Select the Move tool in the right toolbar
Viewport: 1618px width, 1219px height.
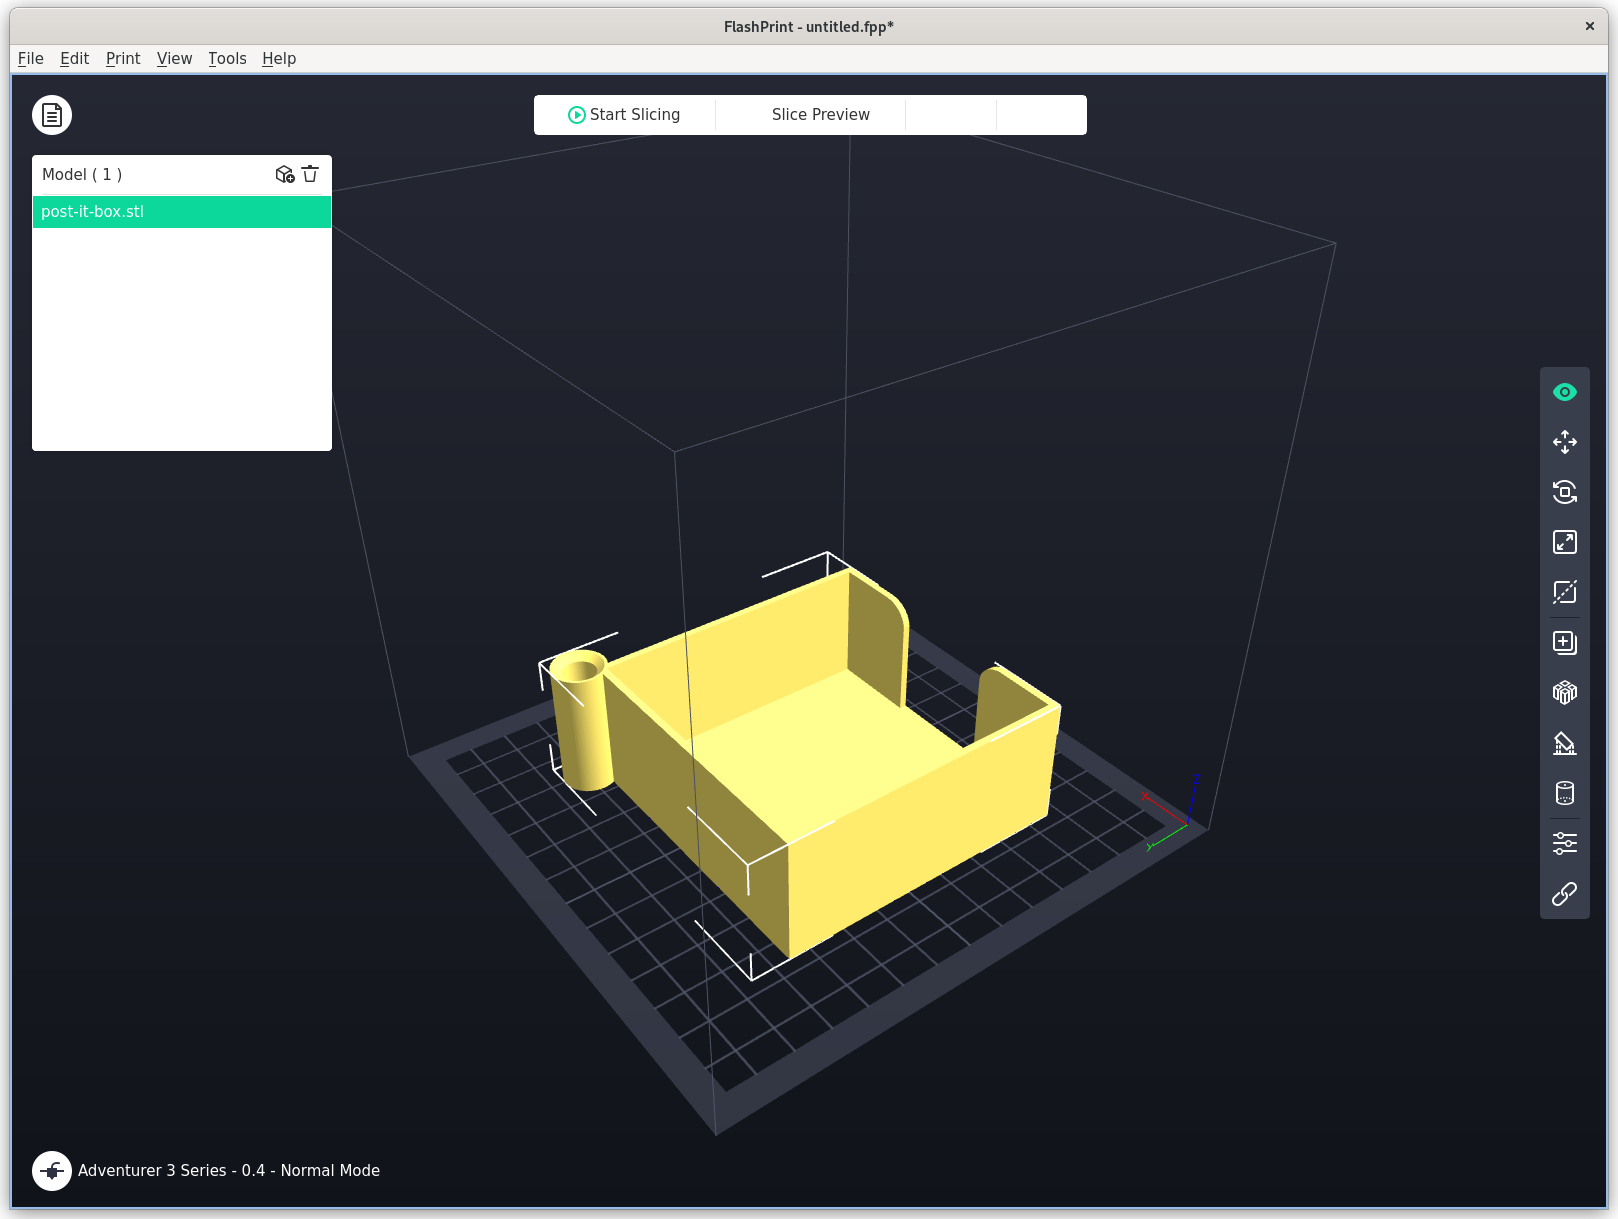point(1565,442)
